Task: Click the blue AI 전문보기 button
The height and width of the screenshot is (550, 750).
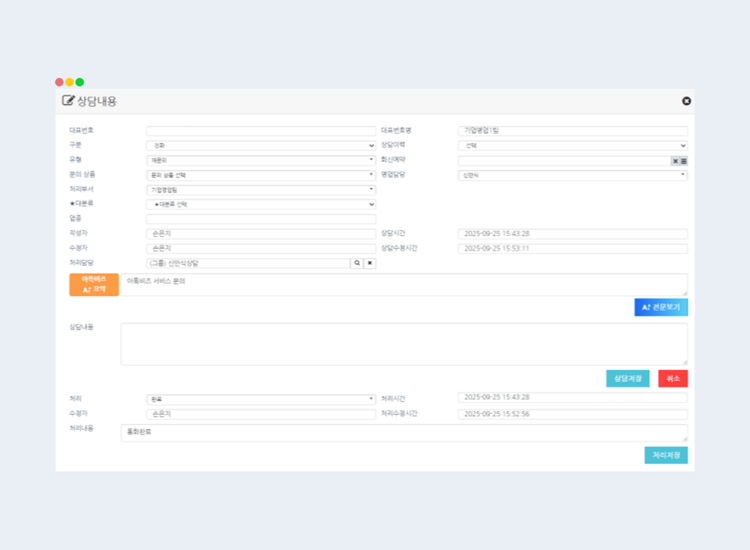Action: coord(660,307)
